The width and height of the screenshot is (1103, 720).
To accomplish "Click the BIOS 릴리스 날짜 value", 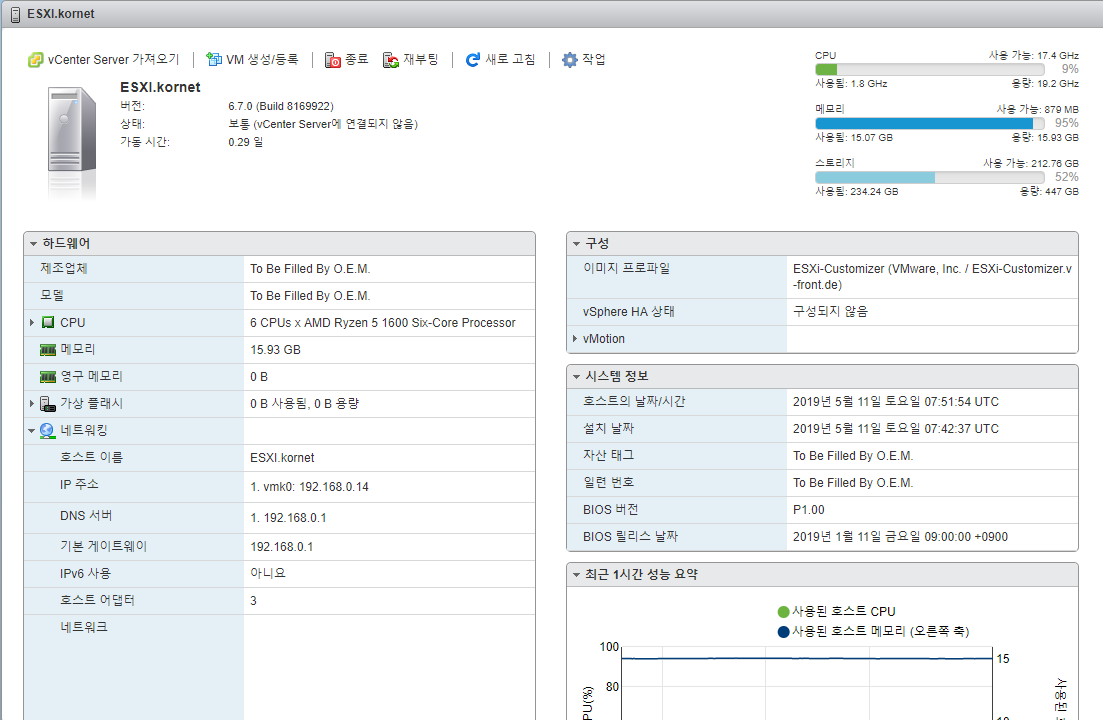I will click(900, 536).
